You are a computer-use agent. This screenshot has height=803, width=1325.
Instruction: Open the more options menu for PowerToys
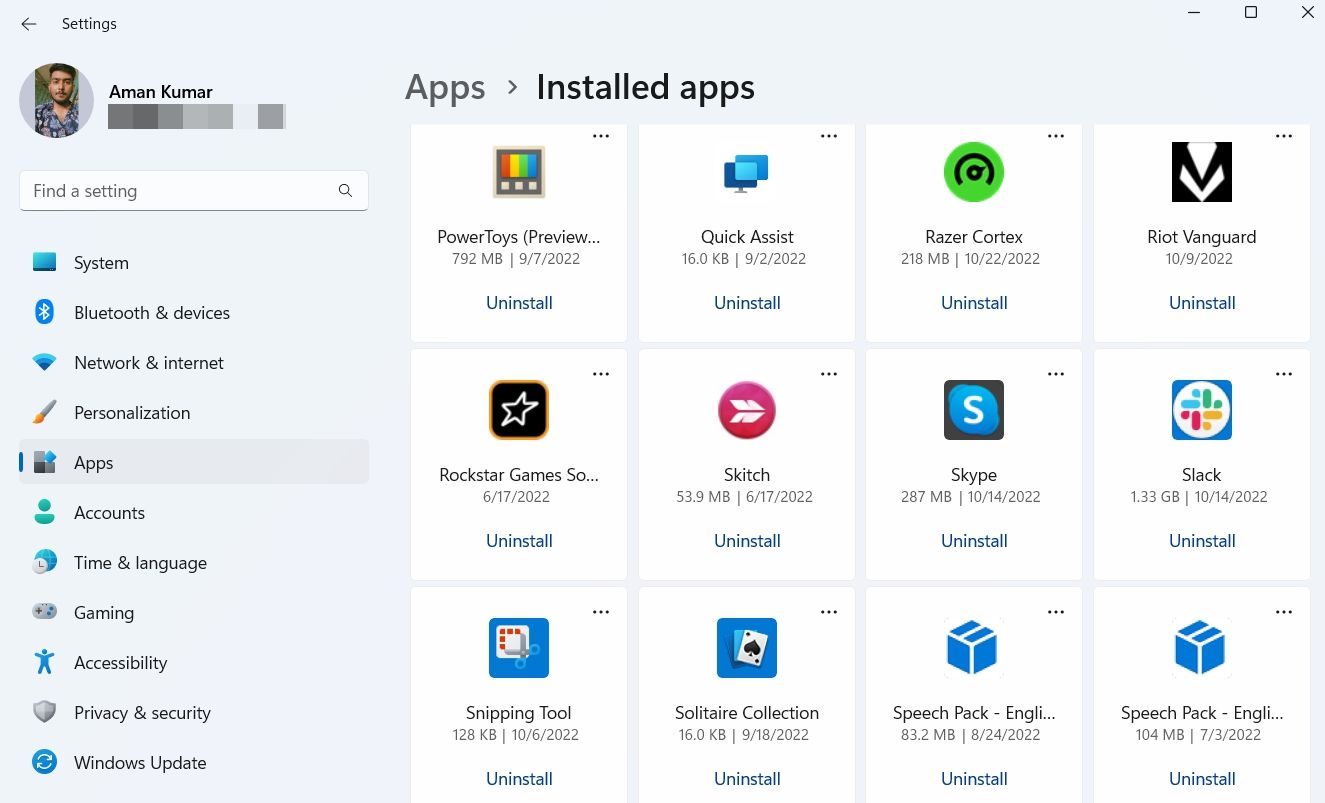[601, 136]
